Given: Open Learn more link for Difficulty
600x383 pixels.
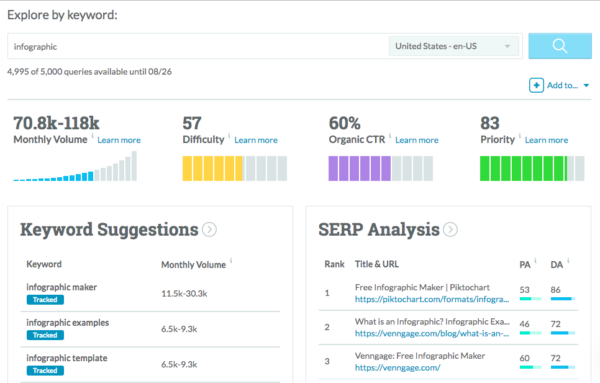Looking at the screenshot, I should click(256, 140).
